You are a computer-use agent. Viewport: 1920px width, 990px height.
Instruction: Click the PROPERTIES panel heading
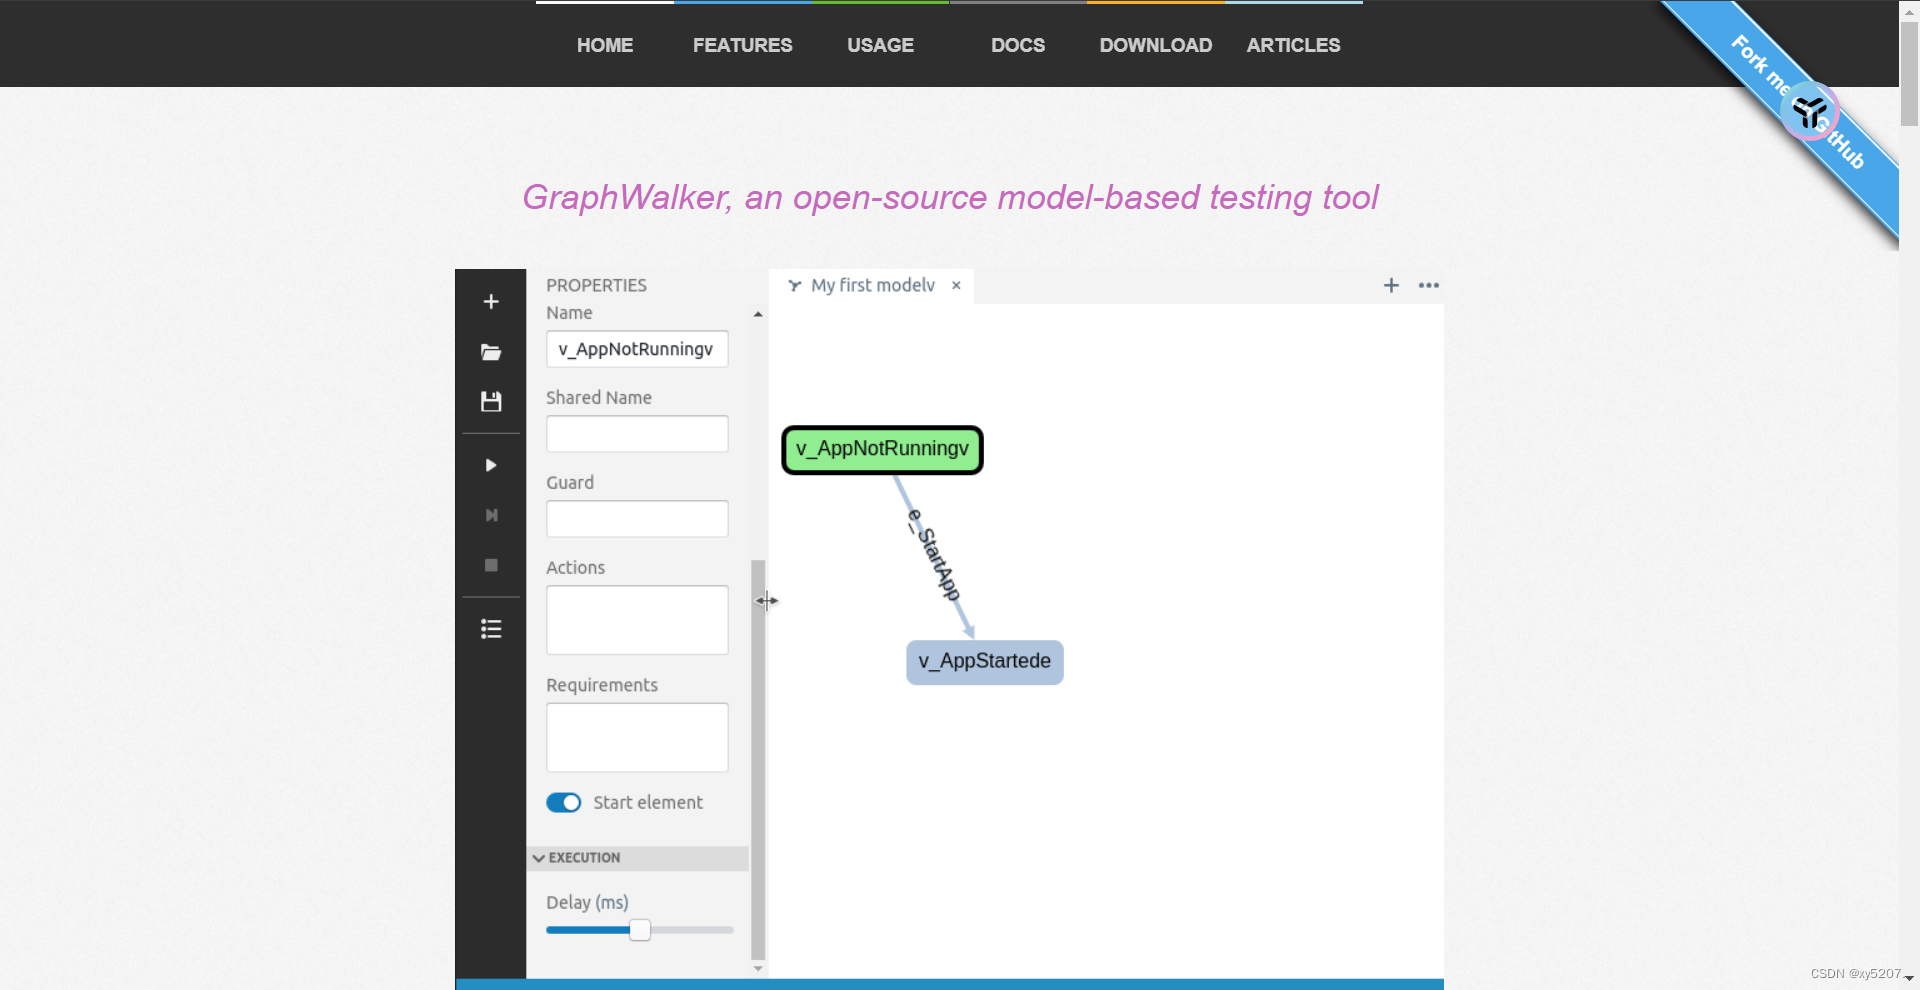pyautogui.click(x=596, y=285)
